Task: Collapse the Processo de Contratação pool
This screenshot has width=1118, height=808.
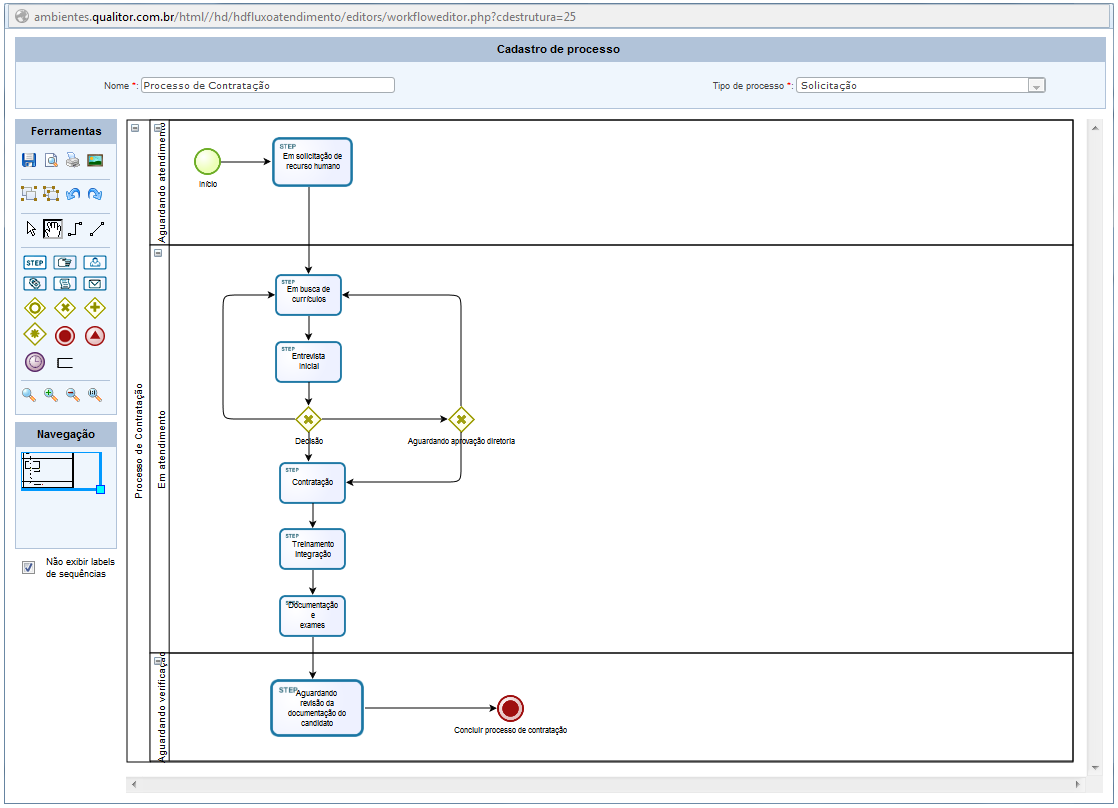Action: [135, 127]
